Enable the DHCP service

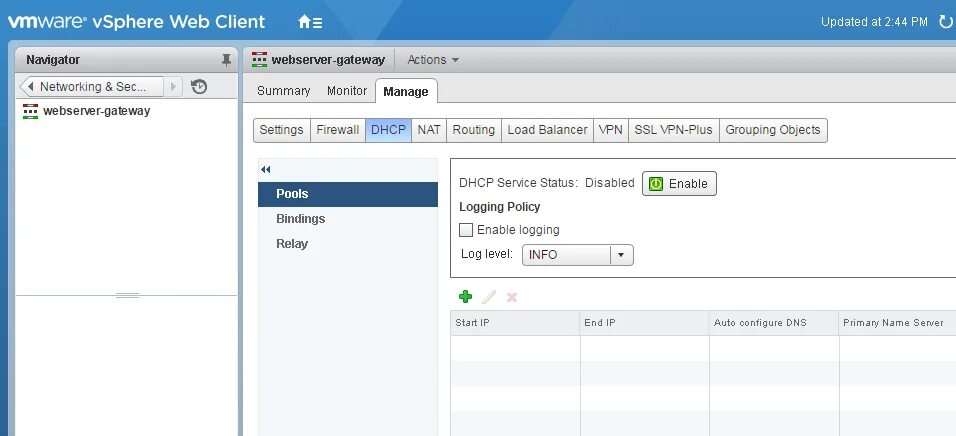click(679, 184)
